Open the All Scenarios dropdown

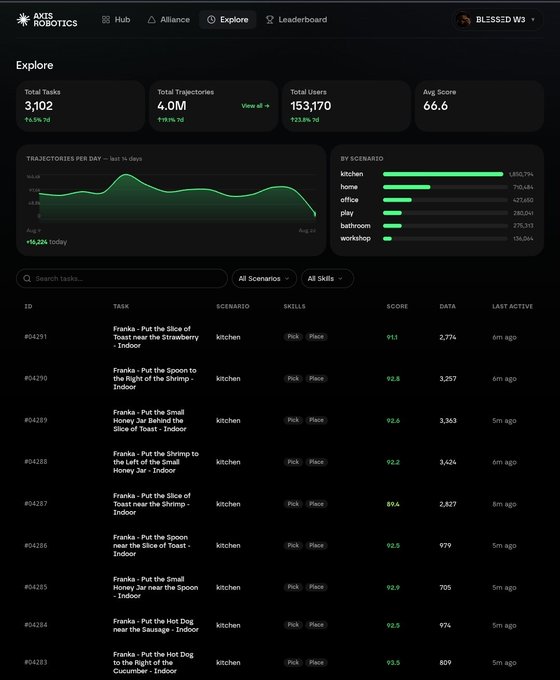(x=264, y=278)
